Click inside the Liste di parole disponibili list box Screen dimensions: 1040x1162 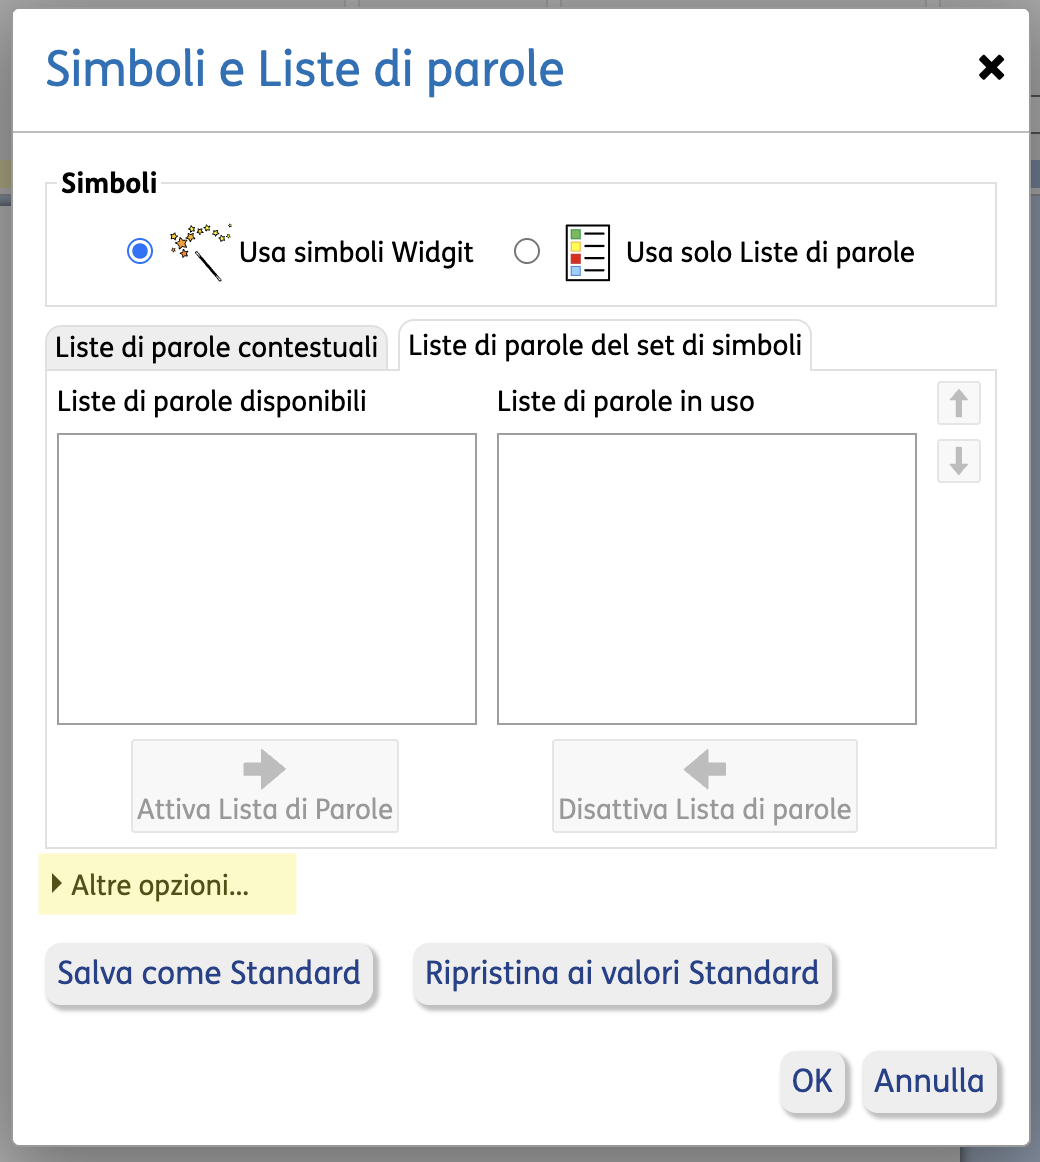point(267,578)
